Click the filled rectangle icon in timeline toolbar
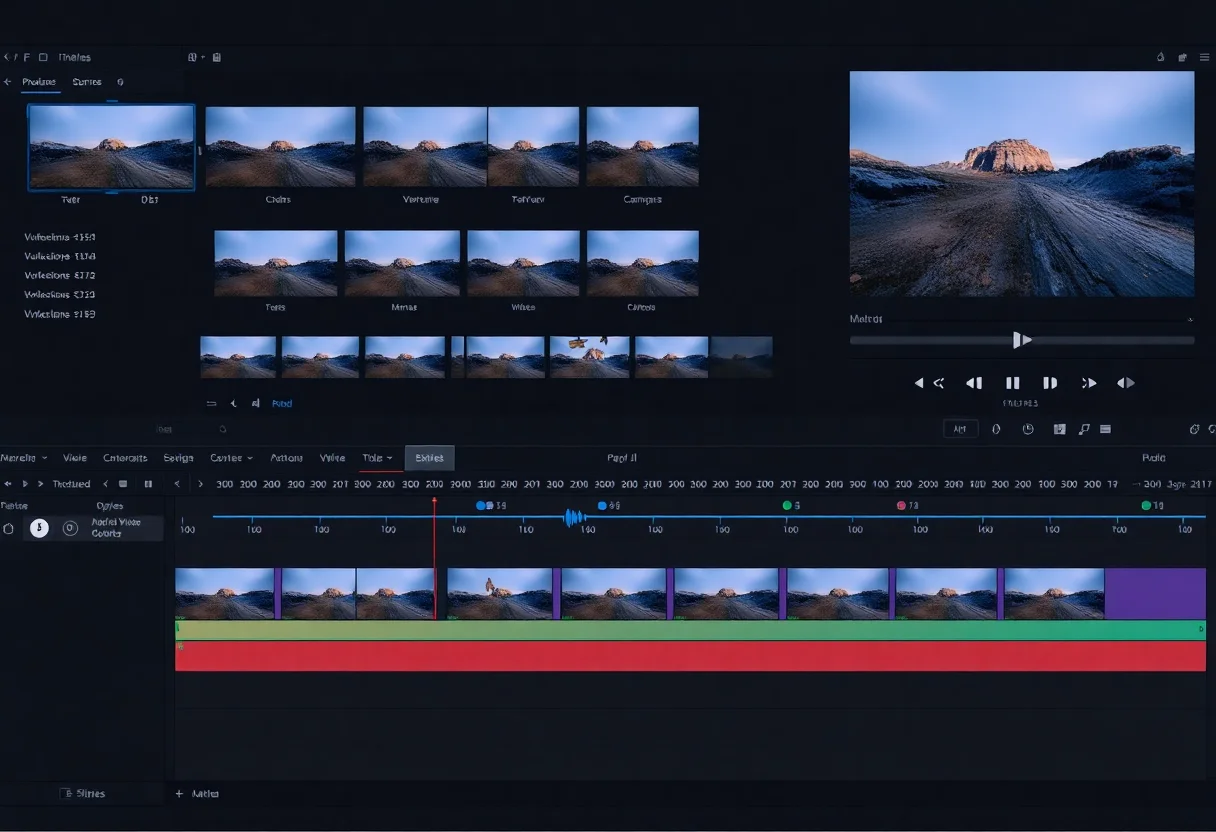This screenshot has height=832, width=1216. 123,484
